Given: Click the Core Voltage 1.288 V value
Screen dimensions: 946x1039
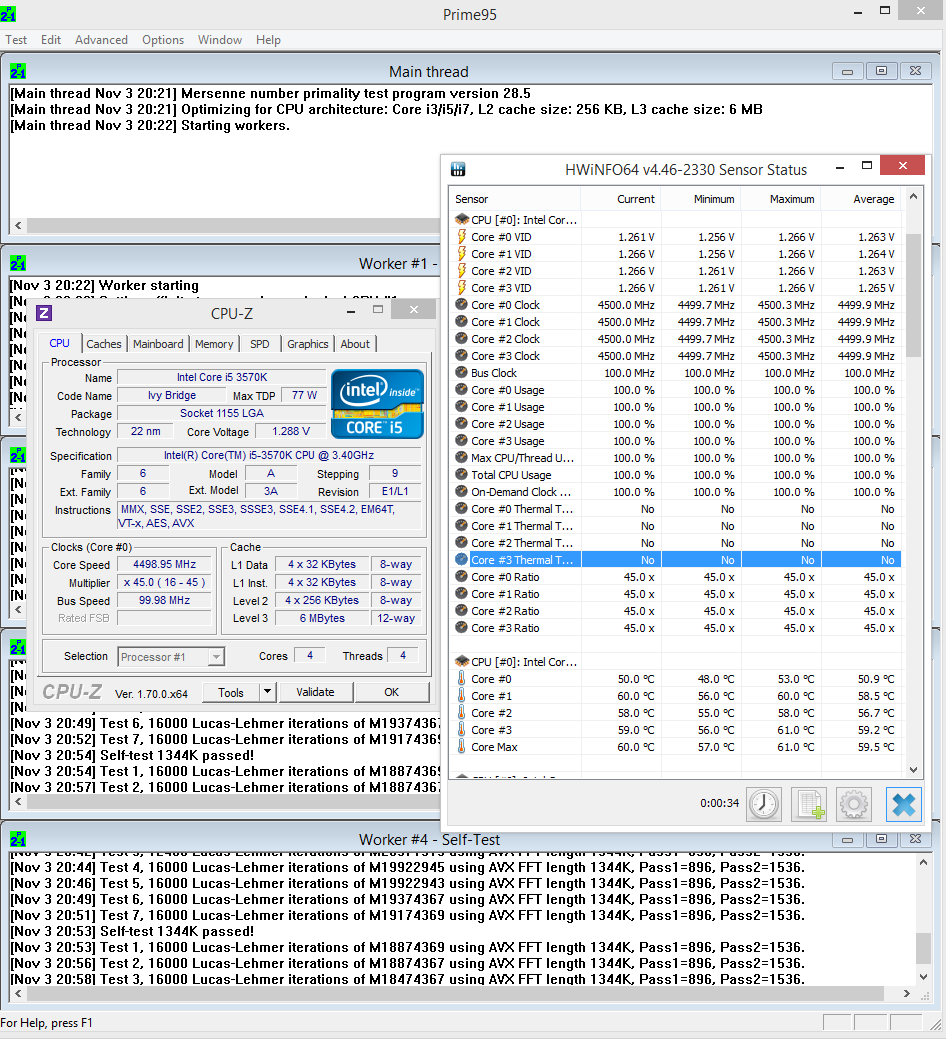Looking at the screenshot, I should pos(291,431).
